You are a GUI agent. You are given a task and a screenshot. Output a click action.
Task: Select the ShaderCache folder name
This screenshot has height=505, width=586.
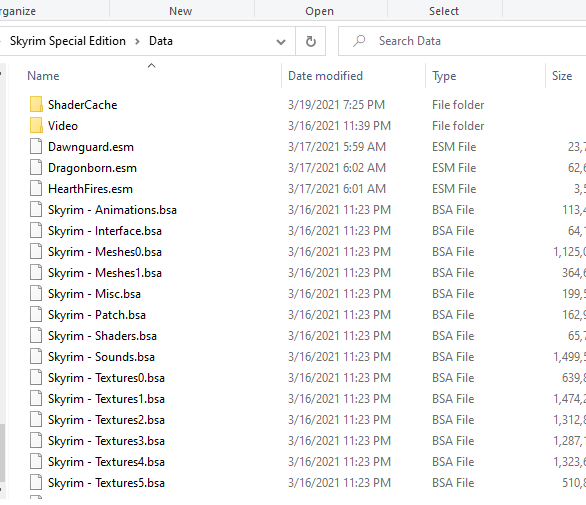(x=83, y=105)
